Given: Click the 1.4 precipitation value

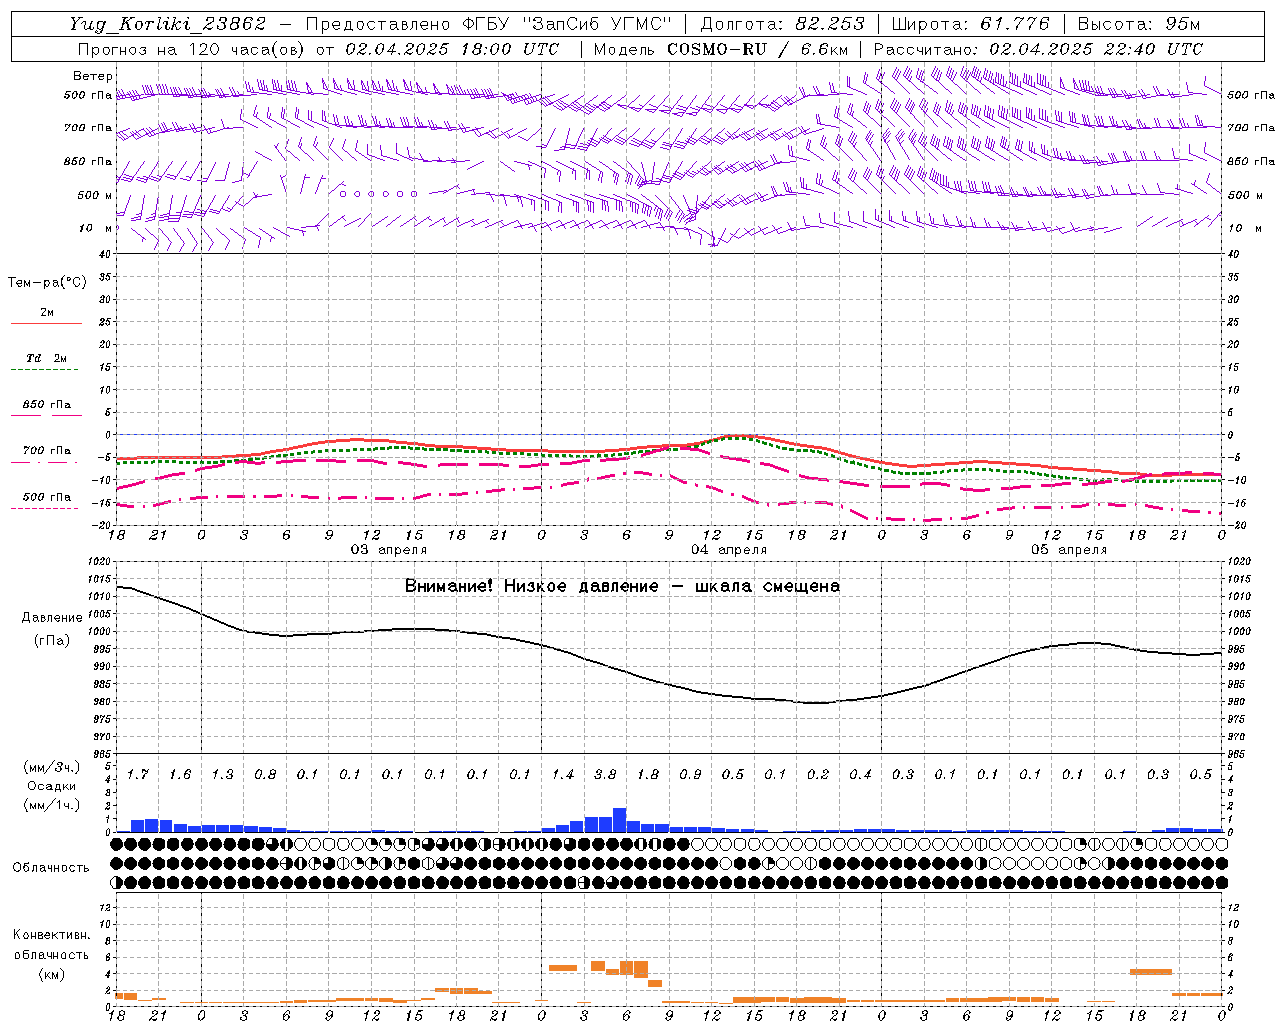Looking at the screenshot, I should [x=563, y=774].
